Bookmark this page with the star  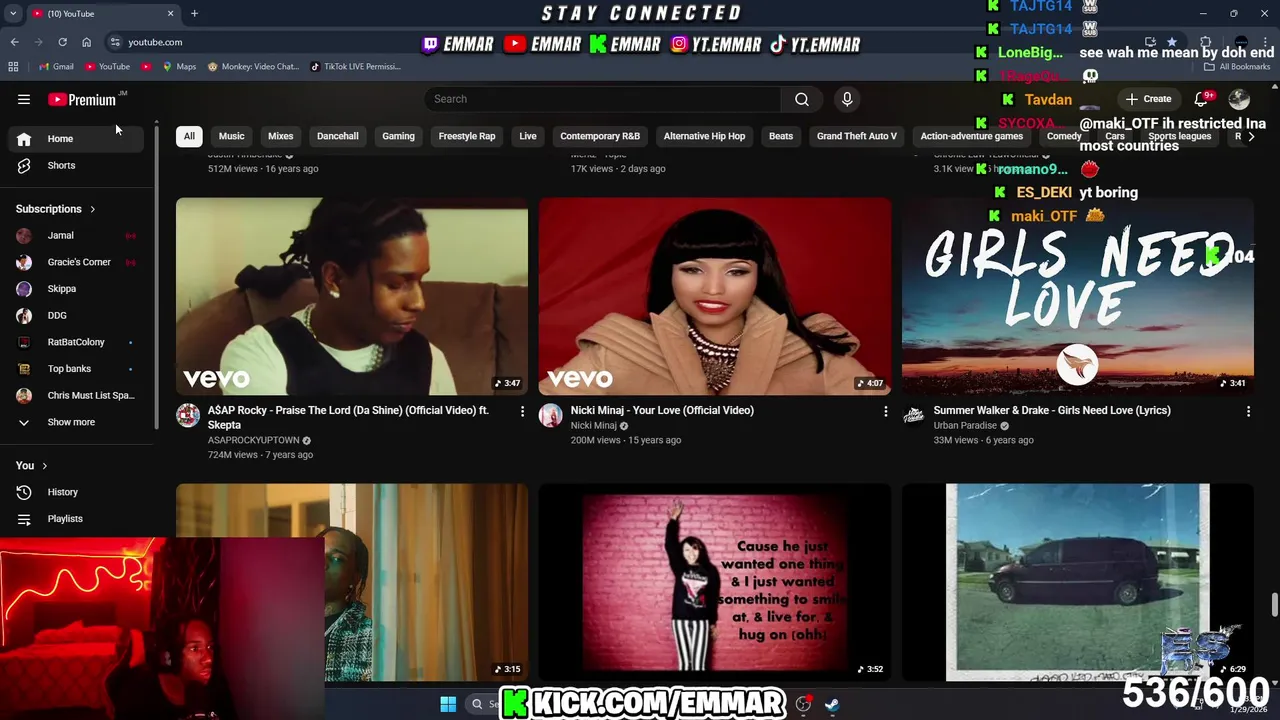tap(1171, 42)
